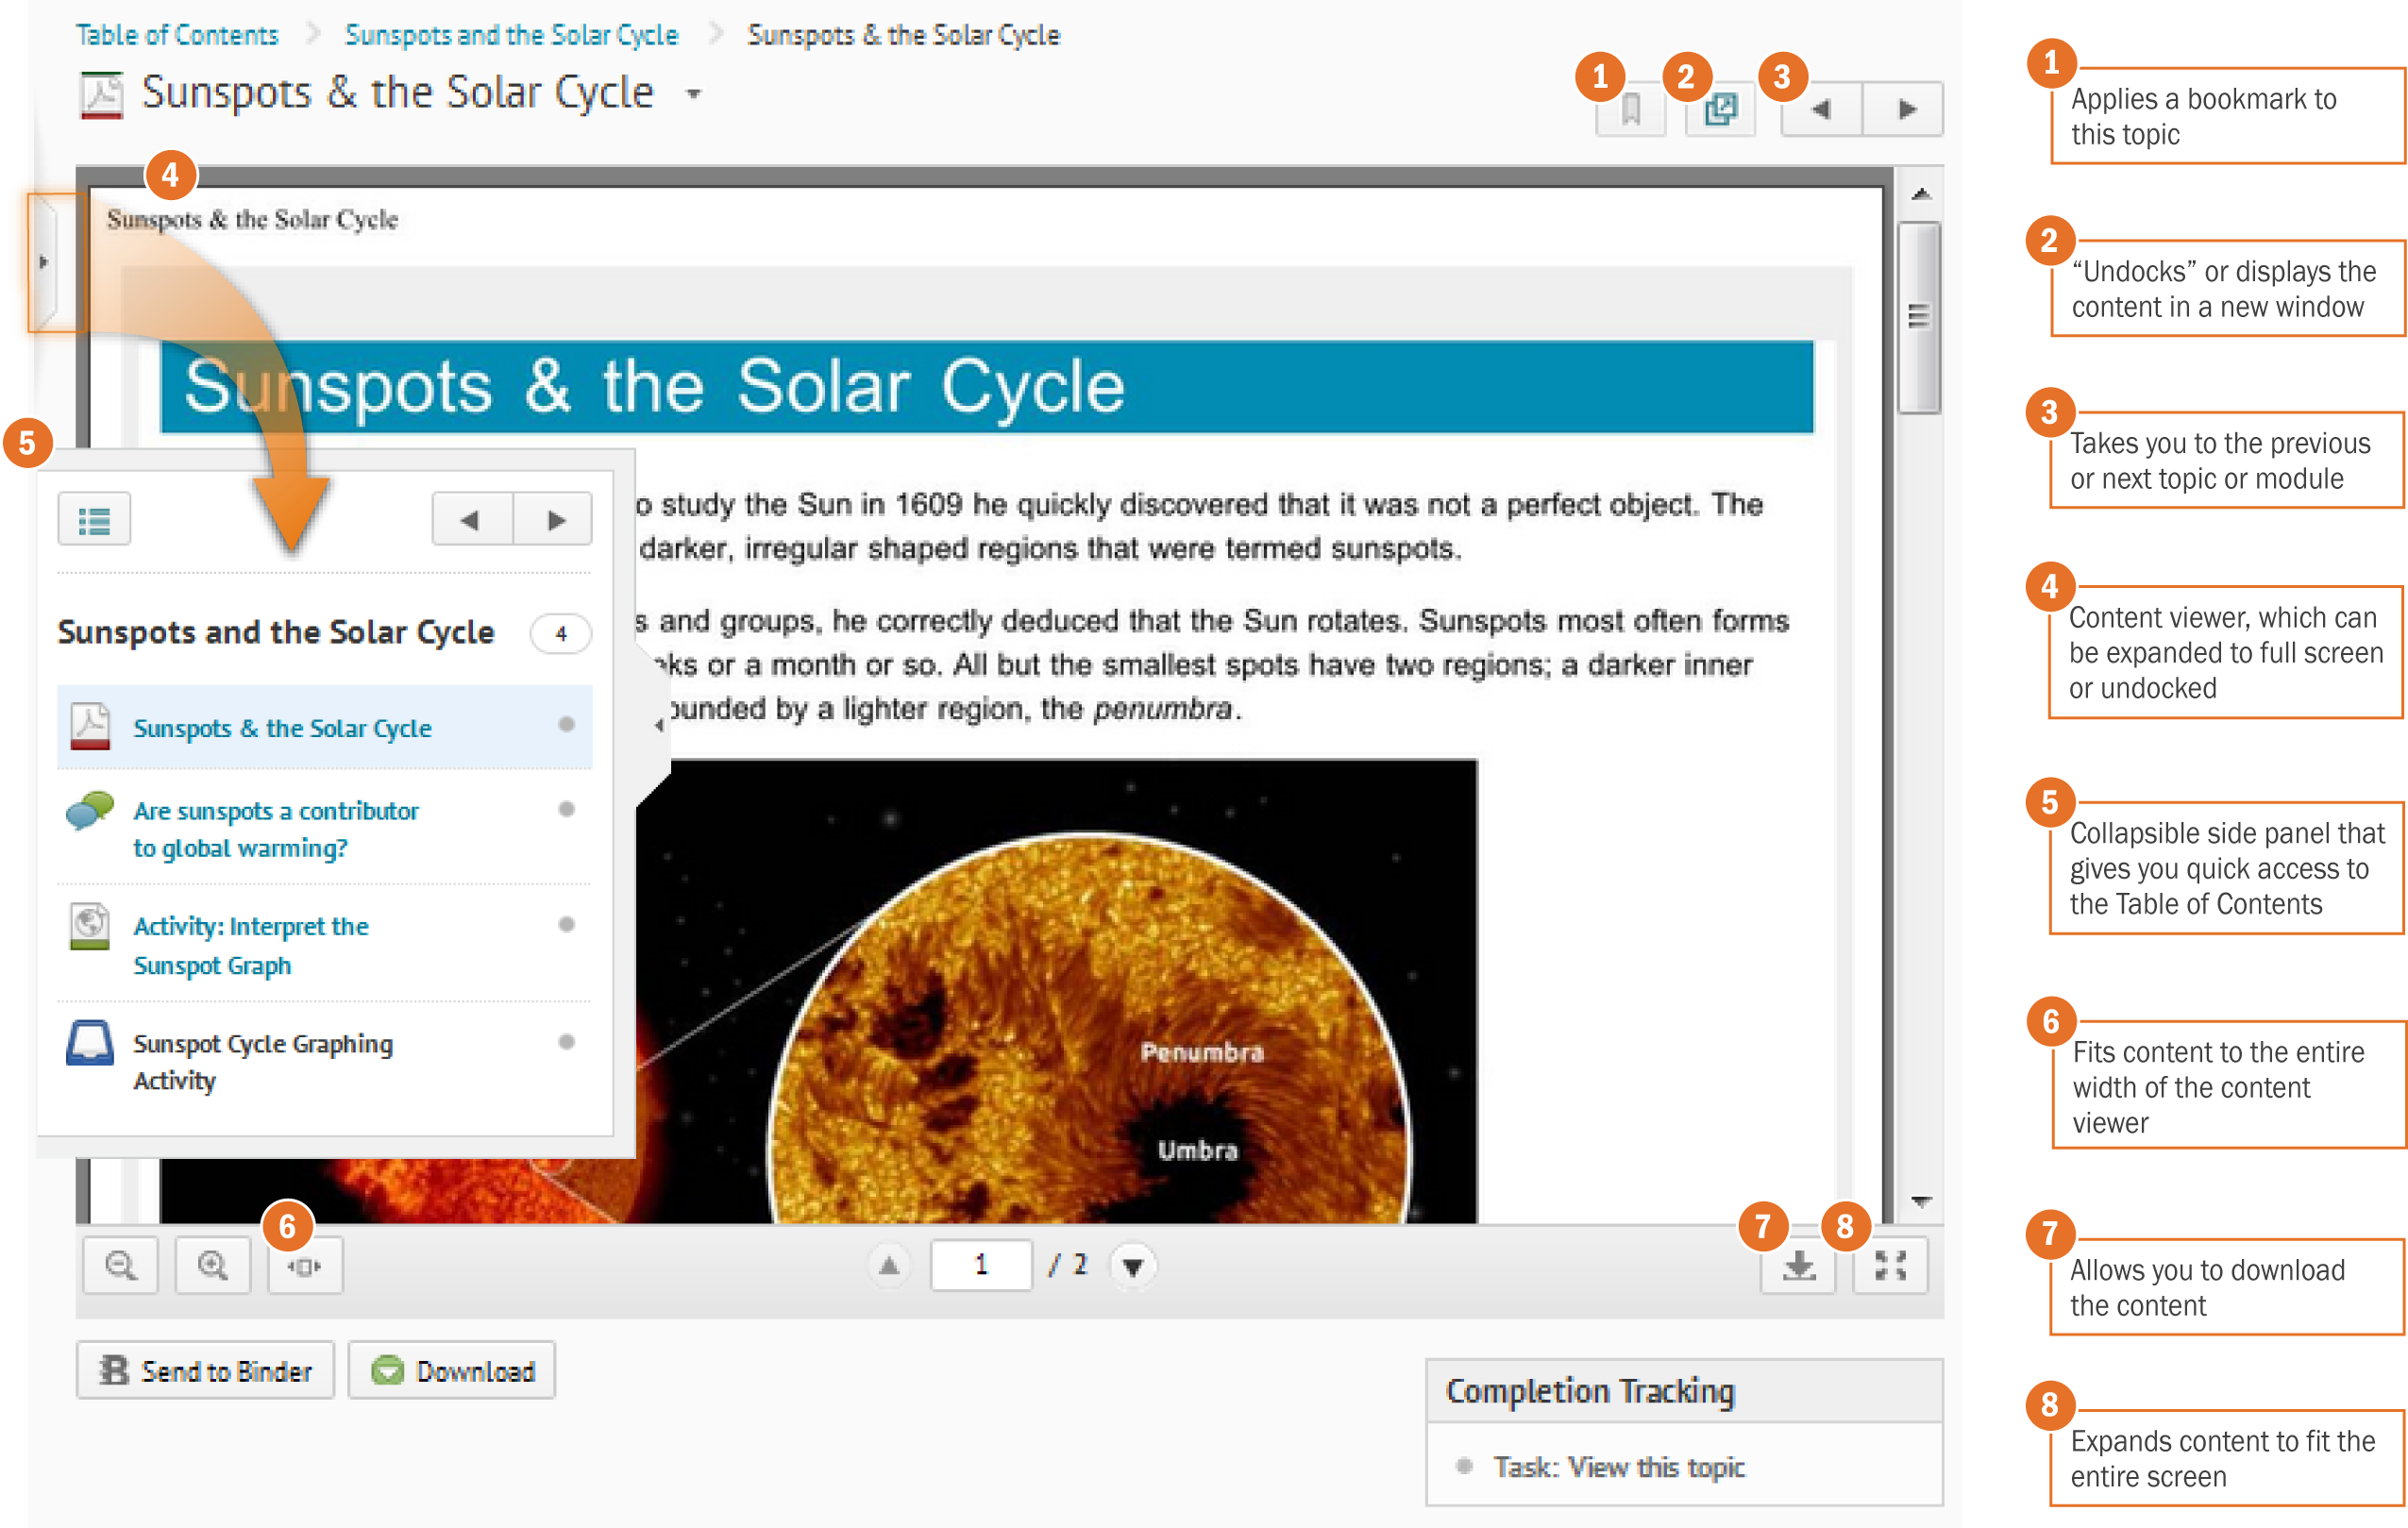The height and width of the screenshot is (1528, 2408).
Task: Click the document scrollbar thumb
Action: click(1919, 317)
